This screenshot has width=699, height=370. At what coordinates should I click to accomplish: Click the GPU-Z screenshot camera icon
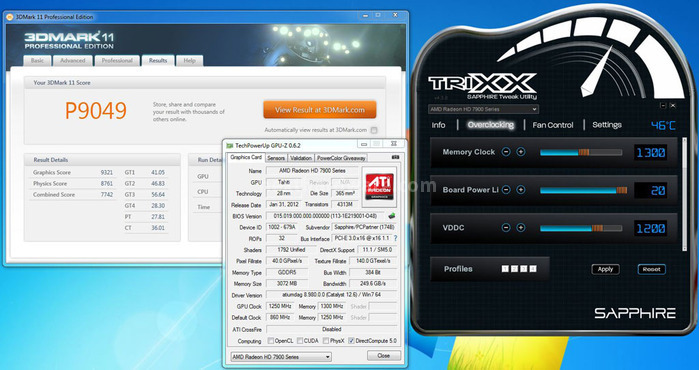click(x=395, y=157)
